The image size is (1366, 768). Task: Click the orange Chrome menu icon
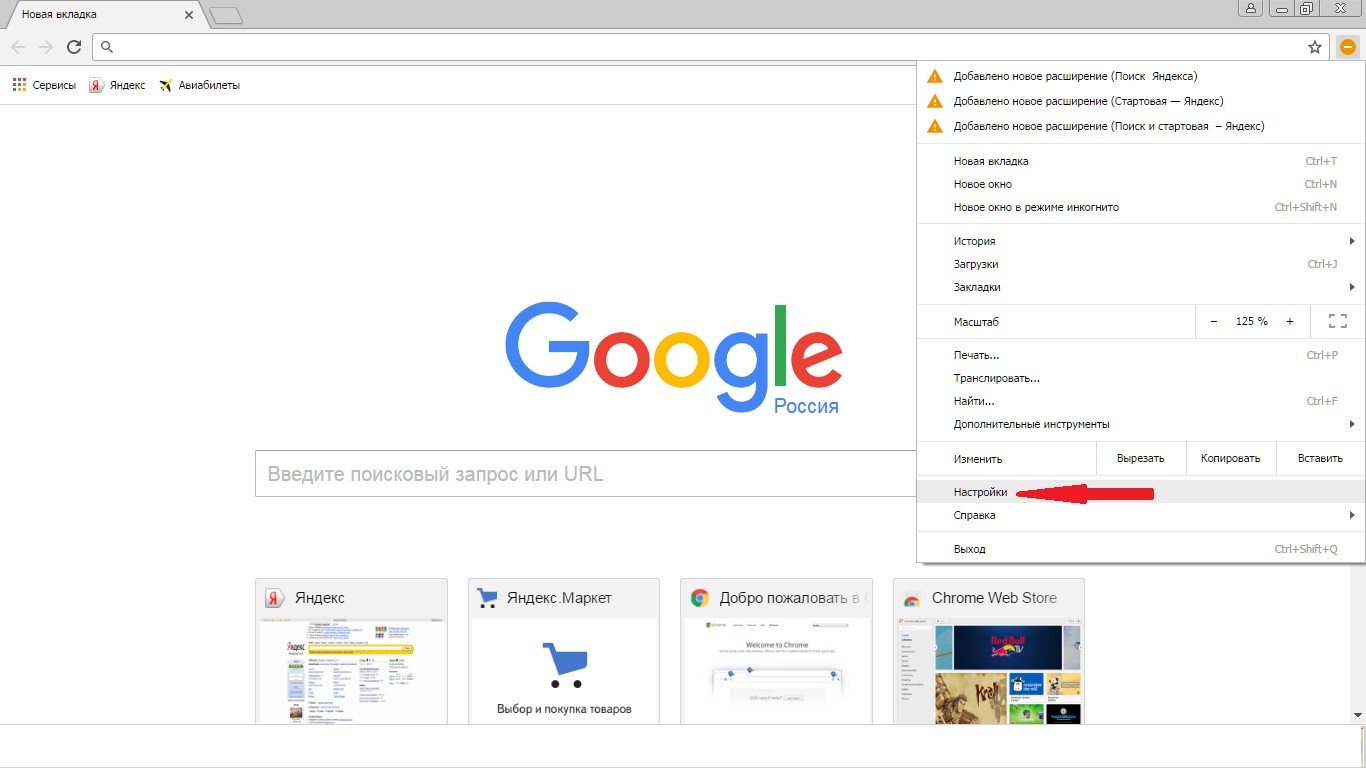click(1347, 47)
